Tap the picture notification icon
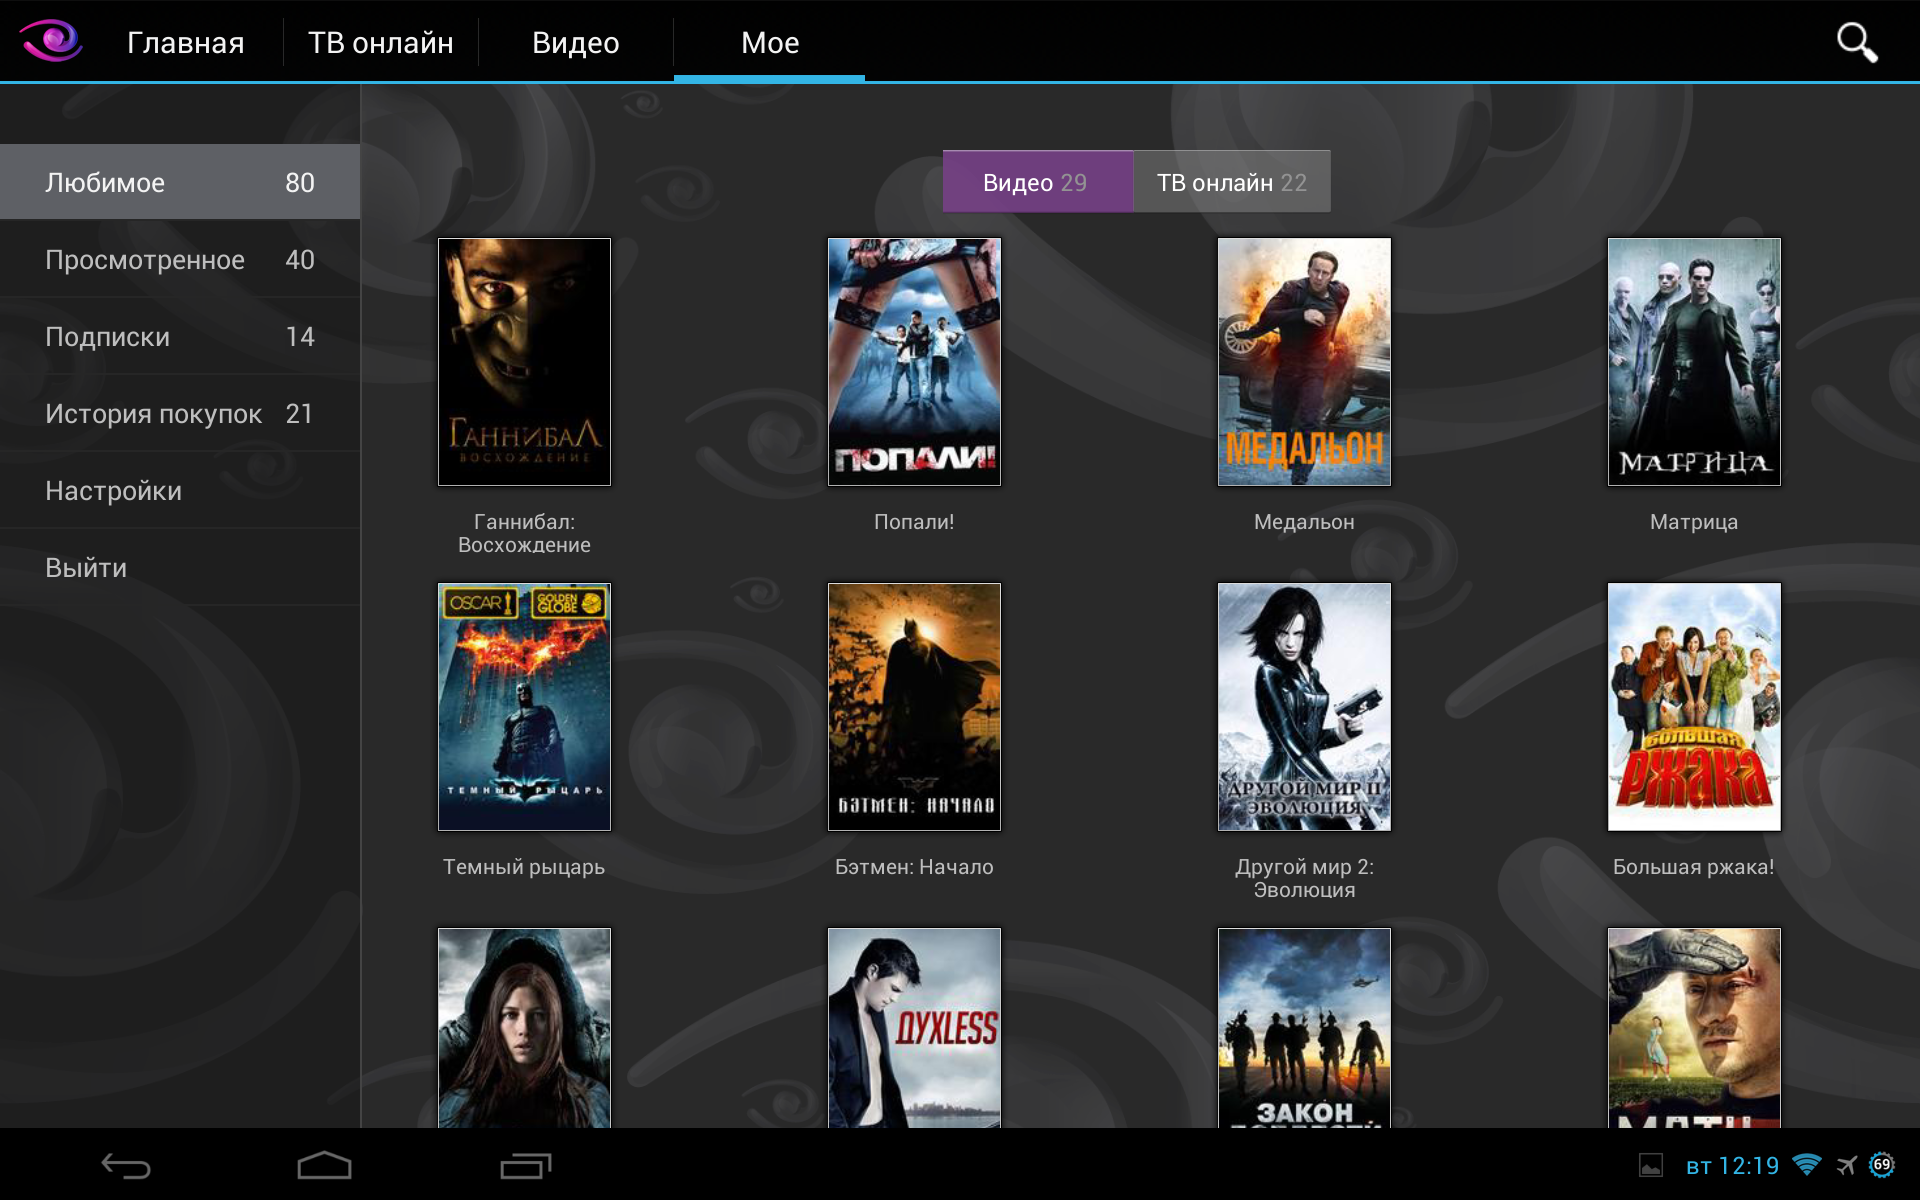 (x=1651, y=1165)
